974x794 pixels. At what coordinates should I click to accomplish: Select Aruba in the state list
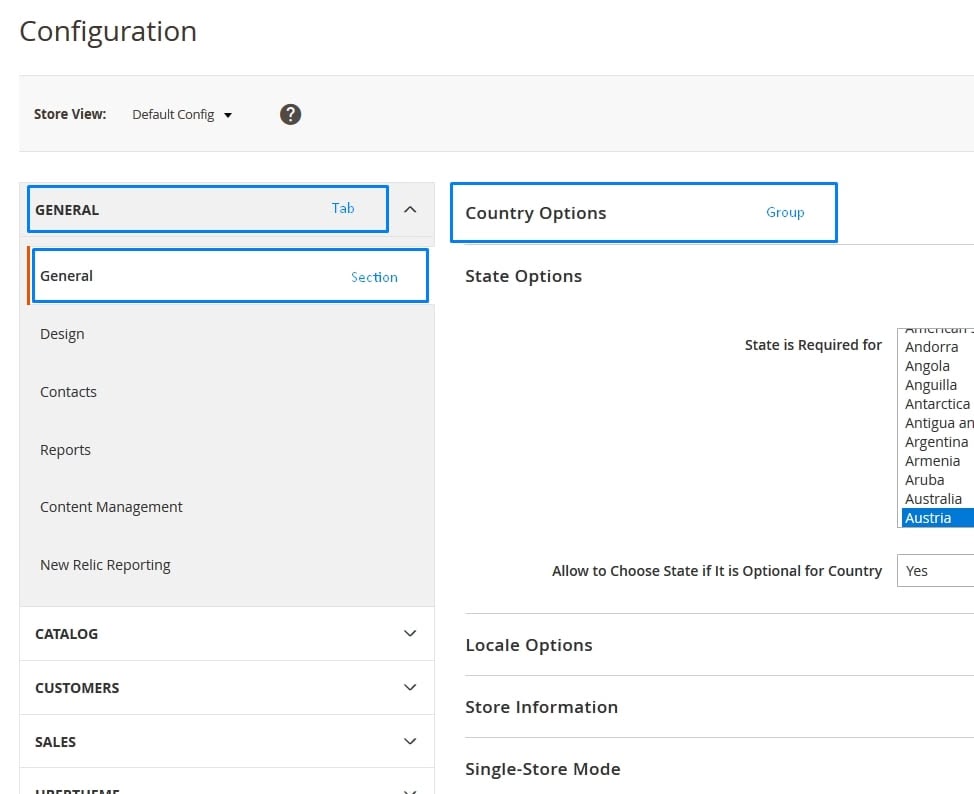pos(938,480)
